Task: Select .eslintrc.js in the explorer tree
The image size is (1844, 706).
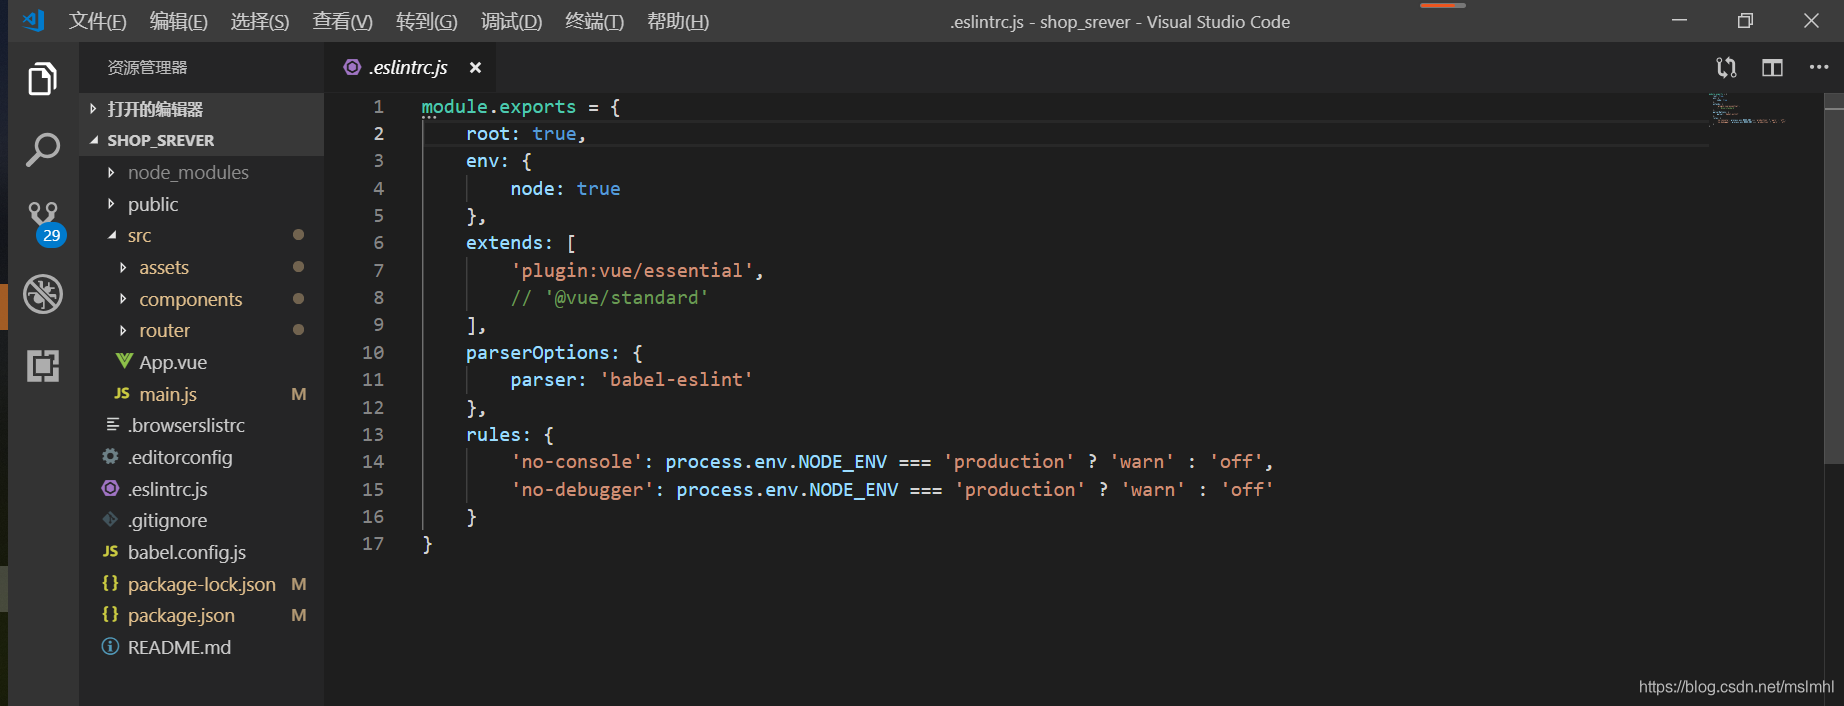Action: [168, 489]
